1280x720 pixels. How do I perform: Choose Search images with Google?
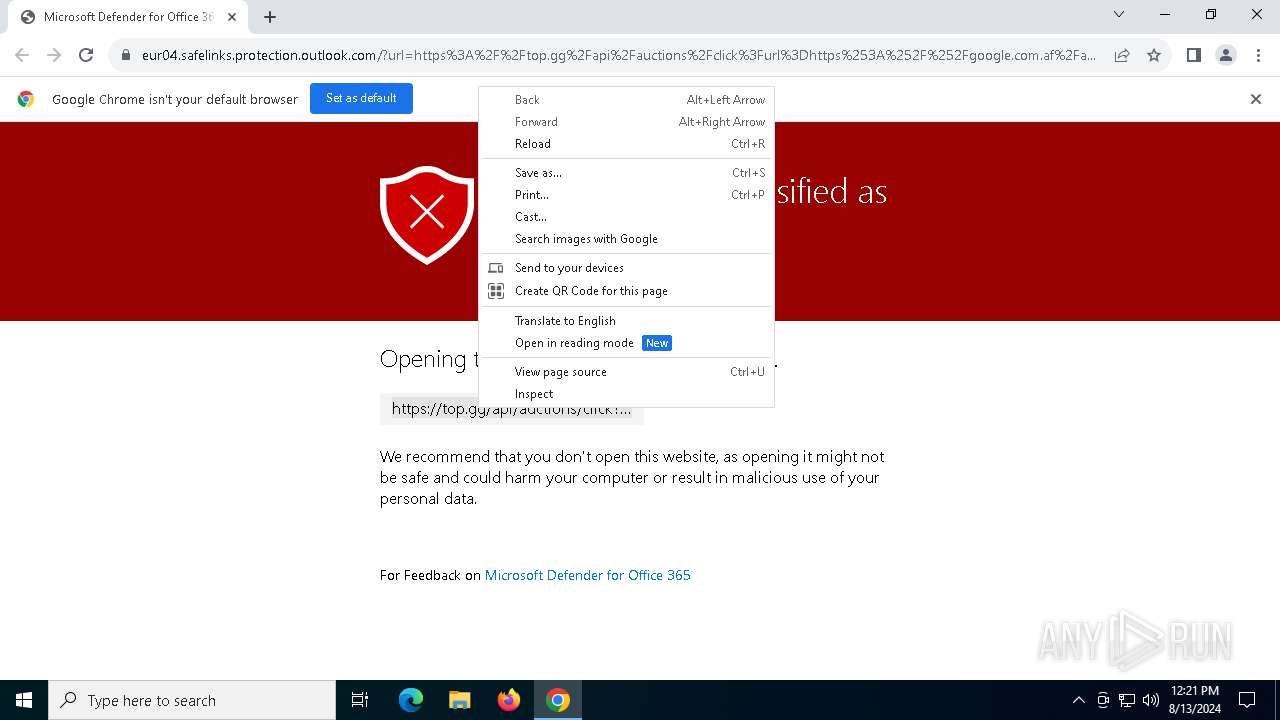click(x=626, y=239)
